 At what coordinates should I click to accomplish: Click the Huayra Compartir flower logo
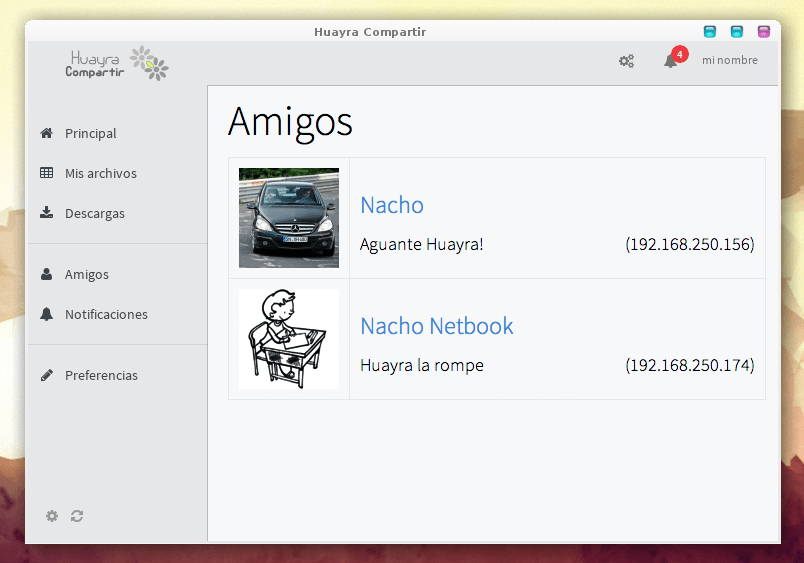coord(149,63)
